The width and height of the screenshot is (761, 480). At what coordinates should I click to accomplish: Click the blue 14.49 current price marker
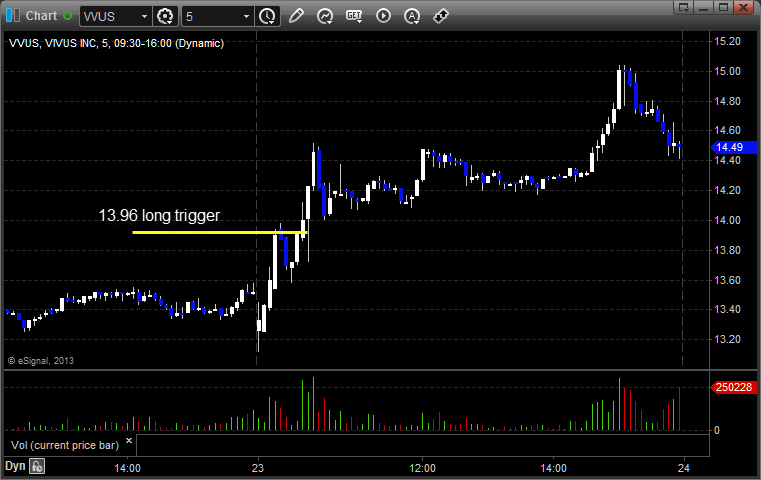pos(733,147)
